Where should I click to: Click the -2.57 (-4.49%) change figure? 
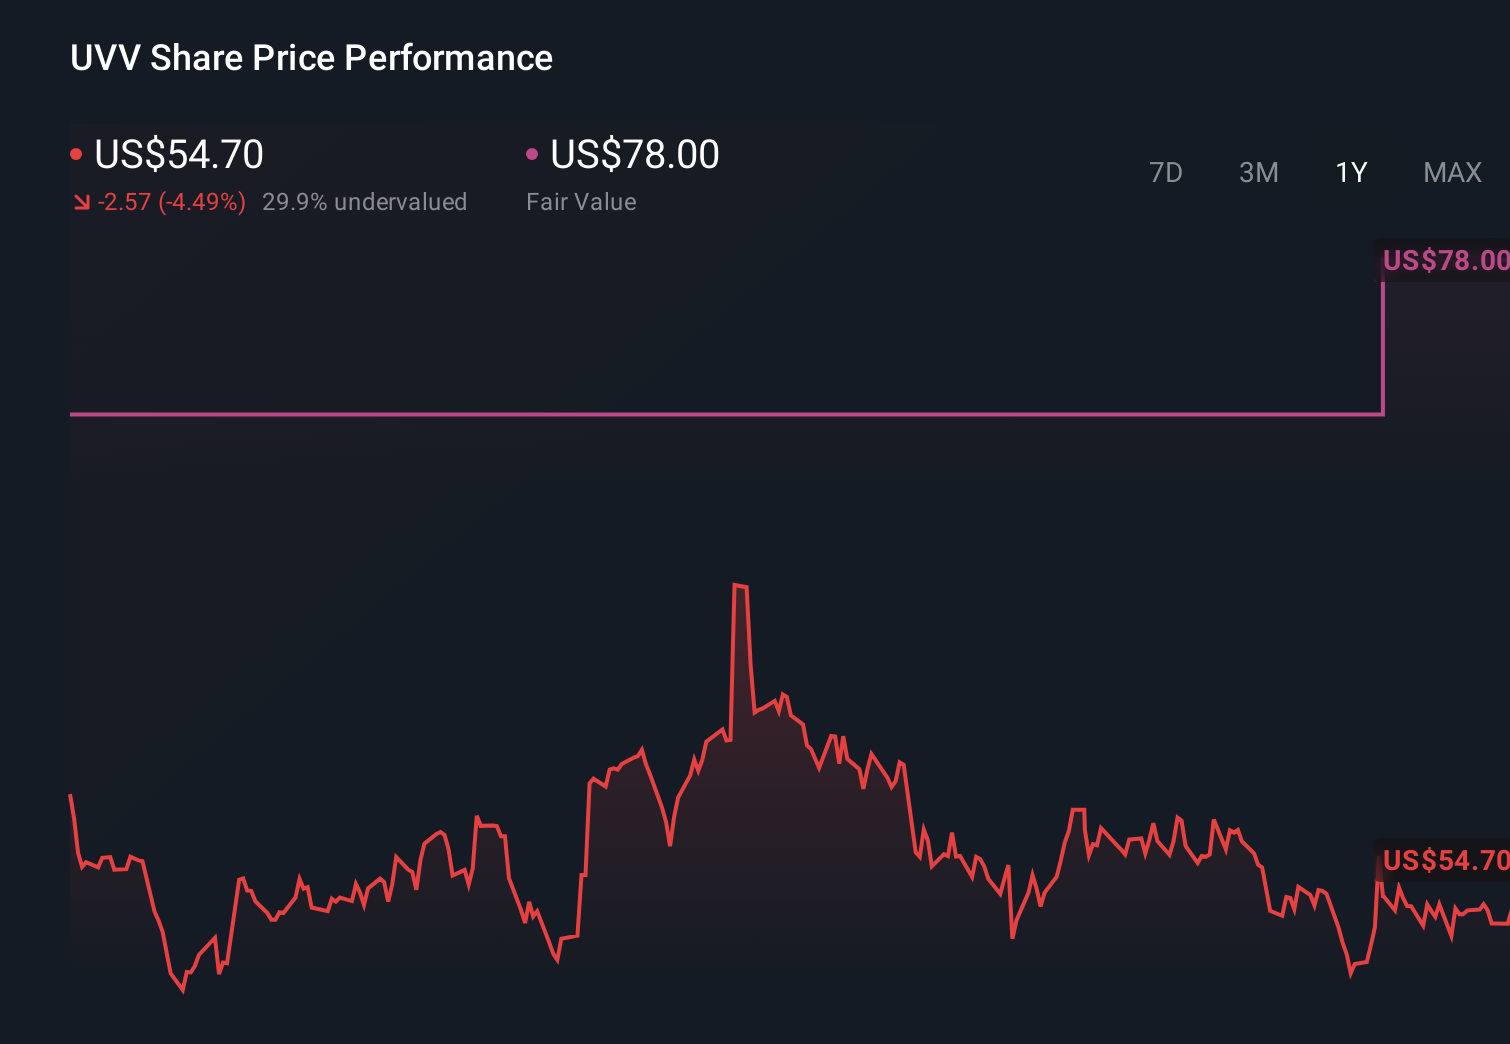pyautogui.click(x=170, y=201)
